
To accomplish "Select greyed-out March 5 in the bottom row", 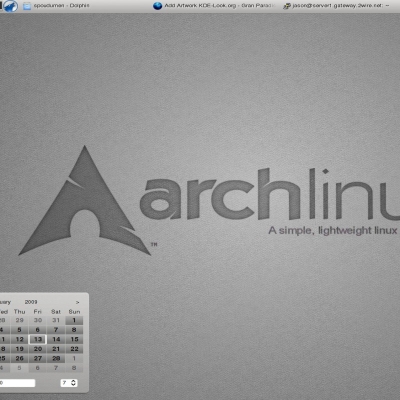I will pyautogui.click(x=19, y=368).
